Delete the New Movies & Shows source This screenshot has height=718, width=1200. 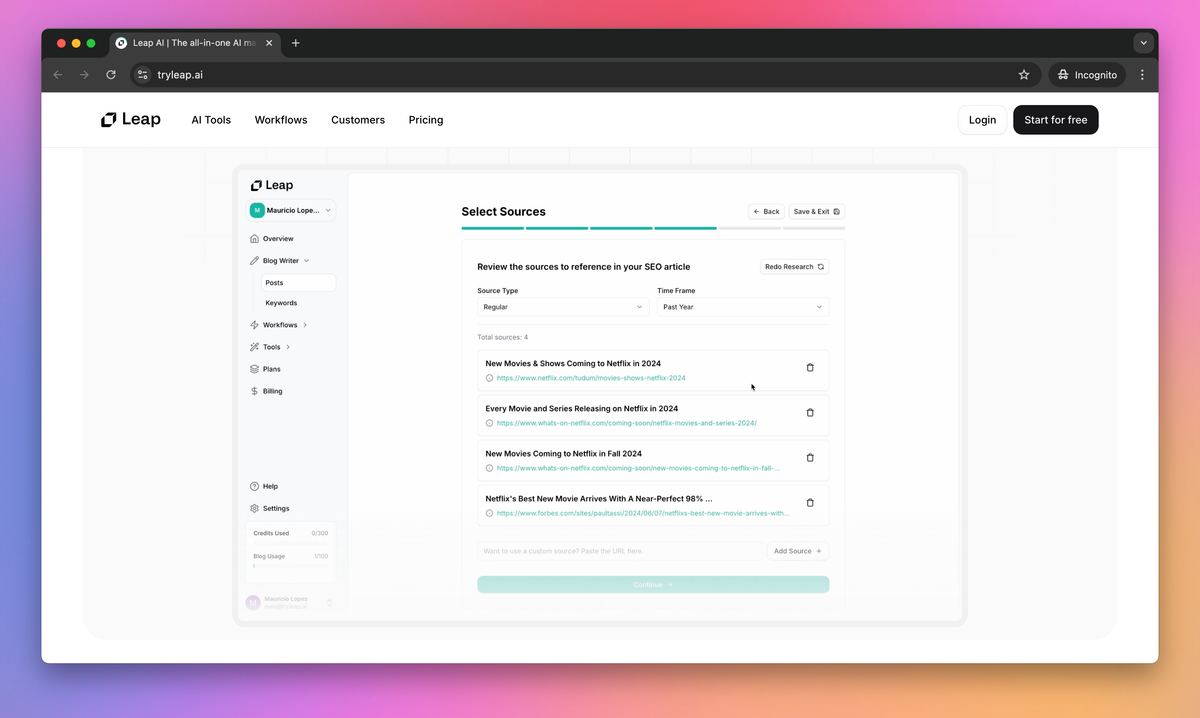click(810, 368)
